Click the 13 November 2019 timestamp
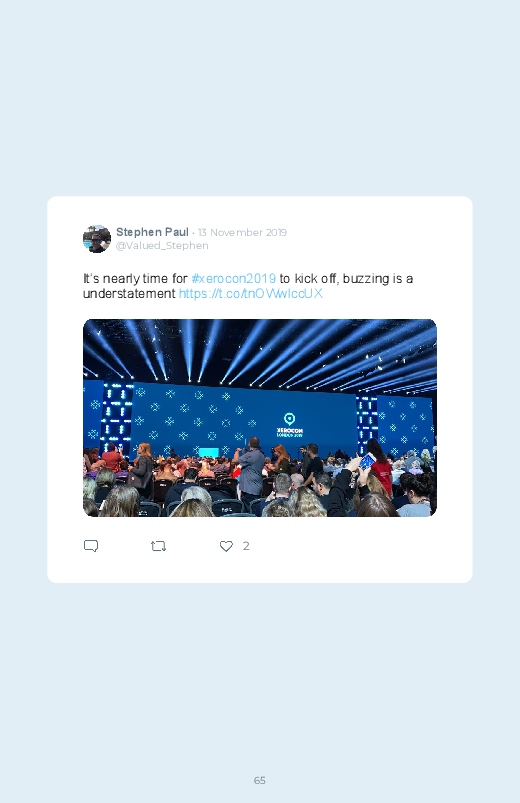 [x=242, y=233]
